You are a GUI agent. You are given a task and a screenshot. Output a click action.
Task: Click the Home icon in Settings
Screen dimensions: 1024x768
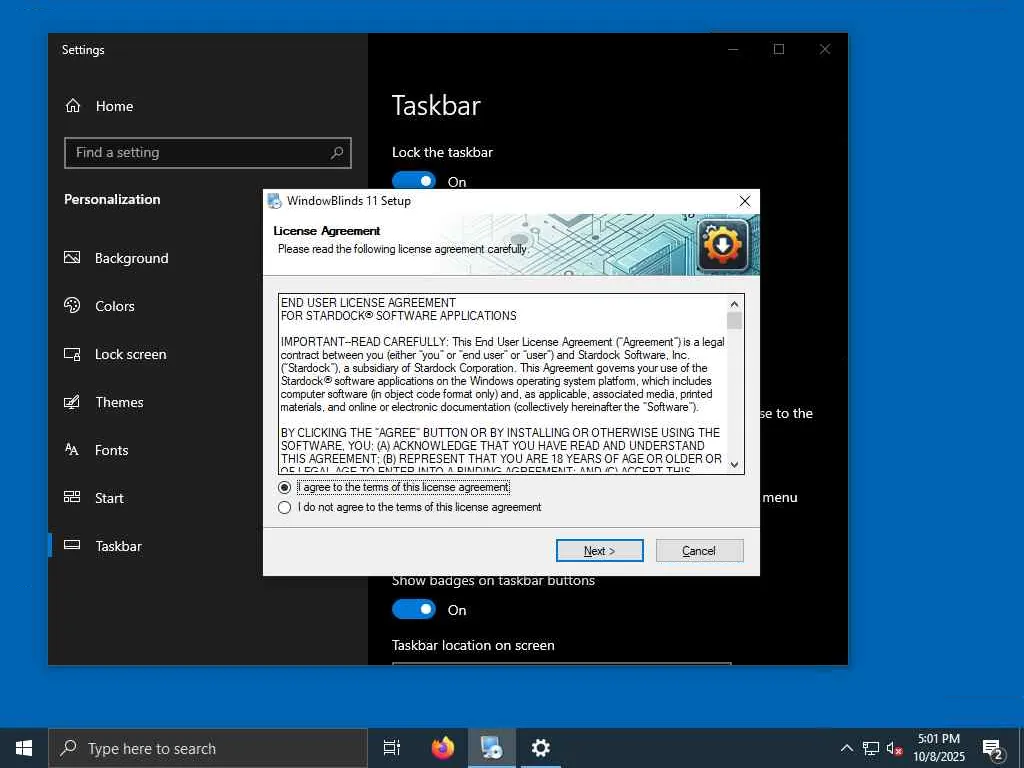pos(72,106)
